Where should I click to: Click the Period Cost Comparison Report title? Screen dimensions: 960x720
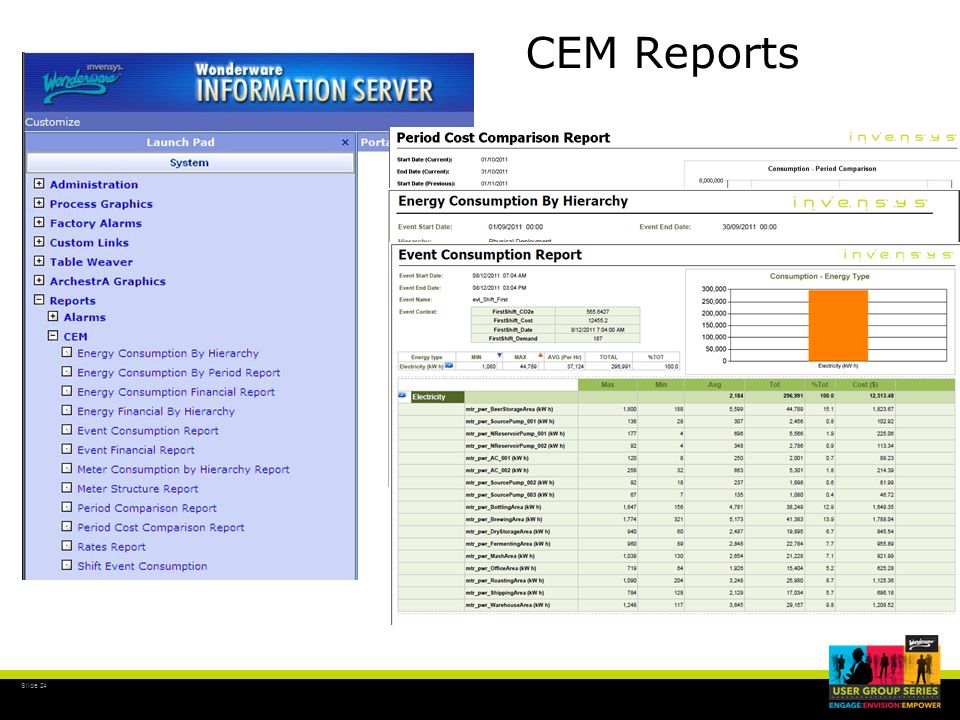[x=503, y=138]
